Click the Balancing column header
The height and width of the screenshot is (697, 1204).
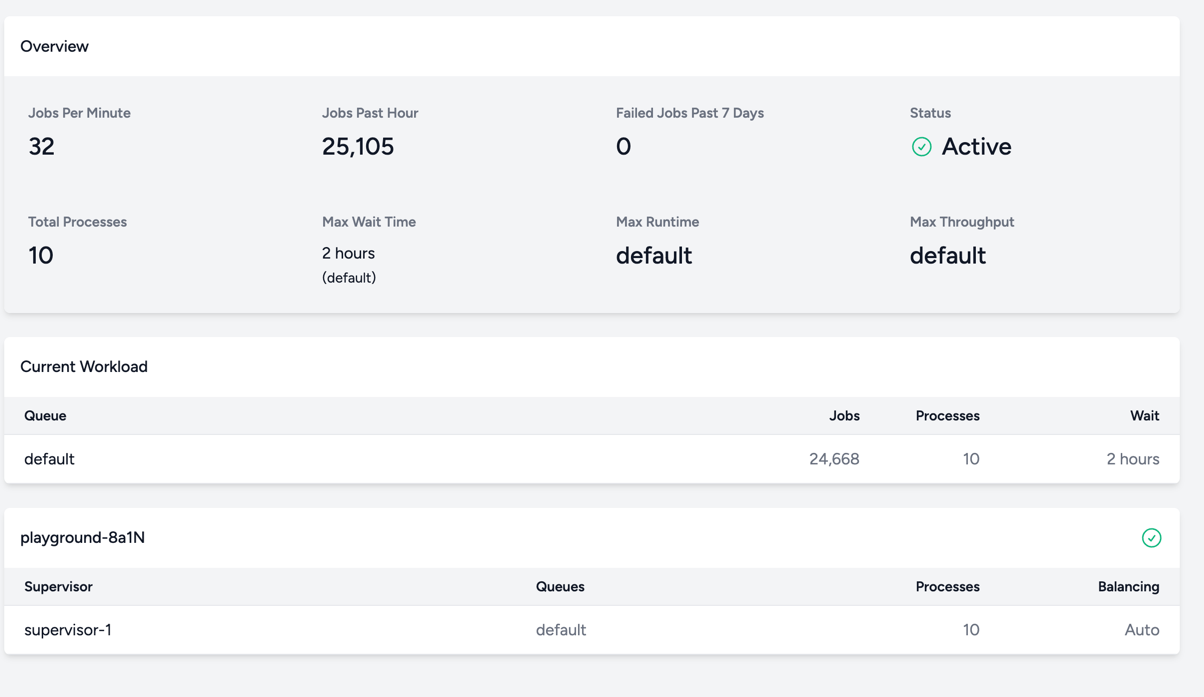coord(1128,587)
